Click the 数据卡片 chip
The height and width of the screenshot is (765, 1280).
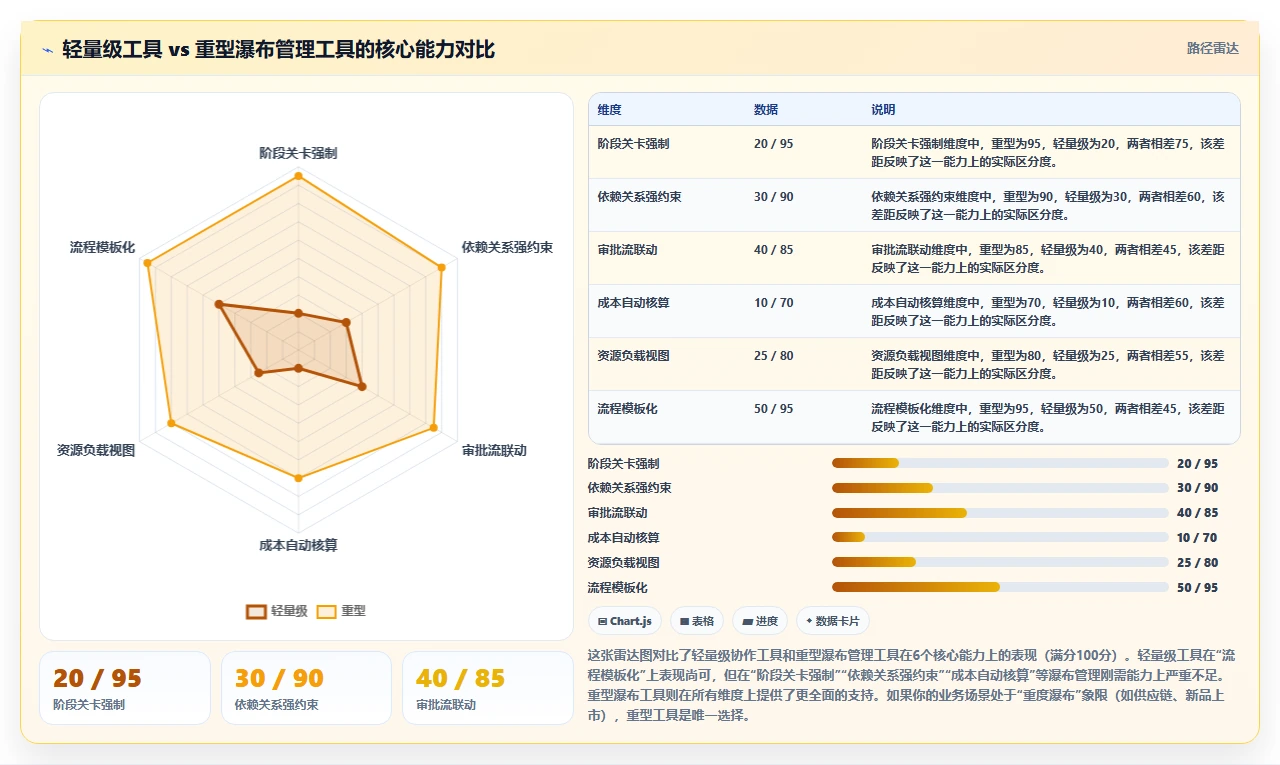tap(832, 621)
